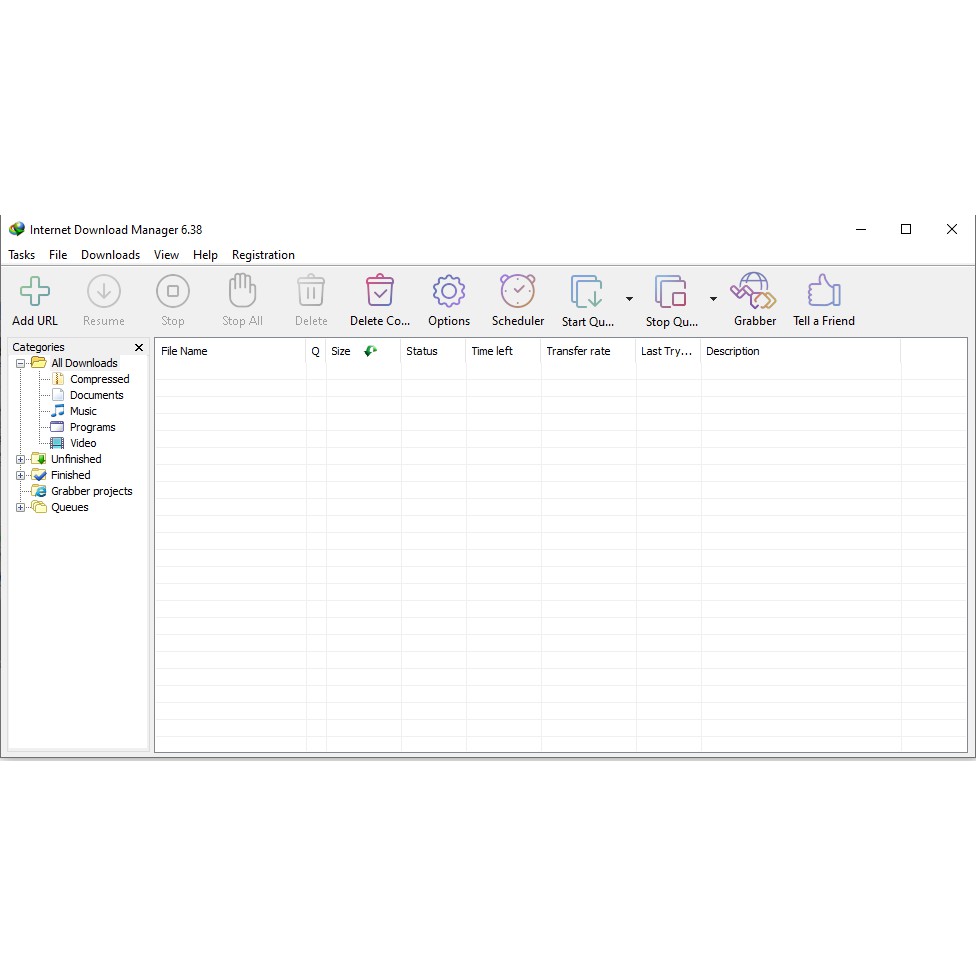Open Options gear icon
This screenshot has width=976, height=976.
(449, 291)
